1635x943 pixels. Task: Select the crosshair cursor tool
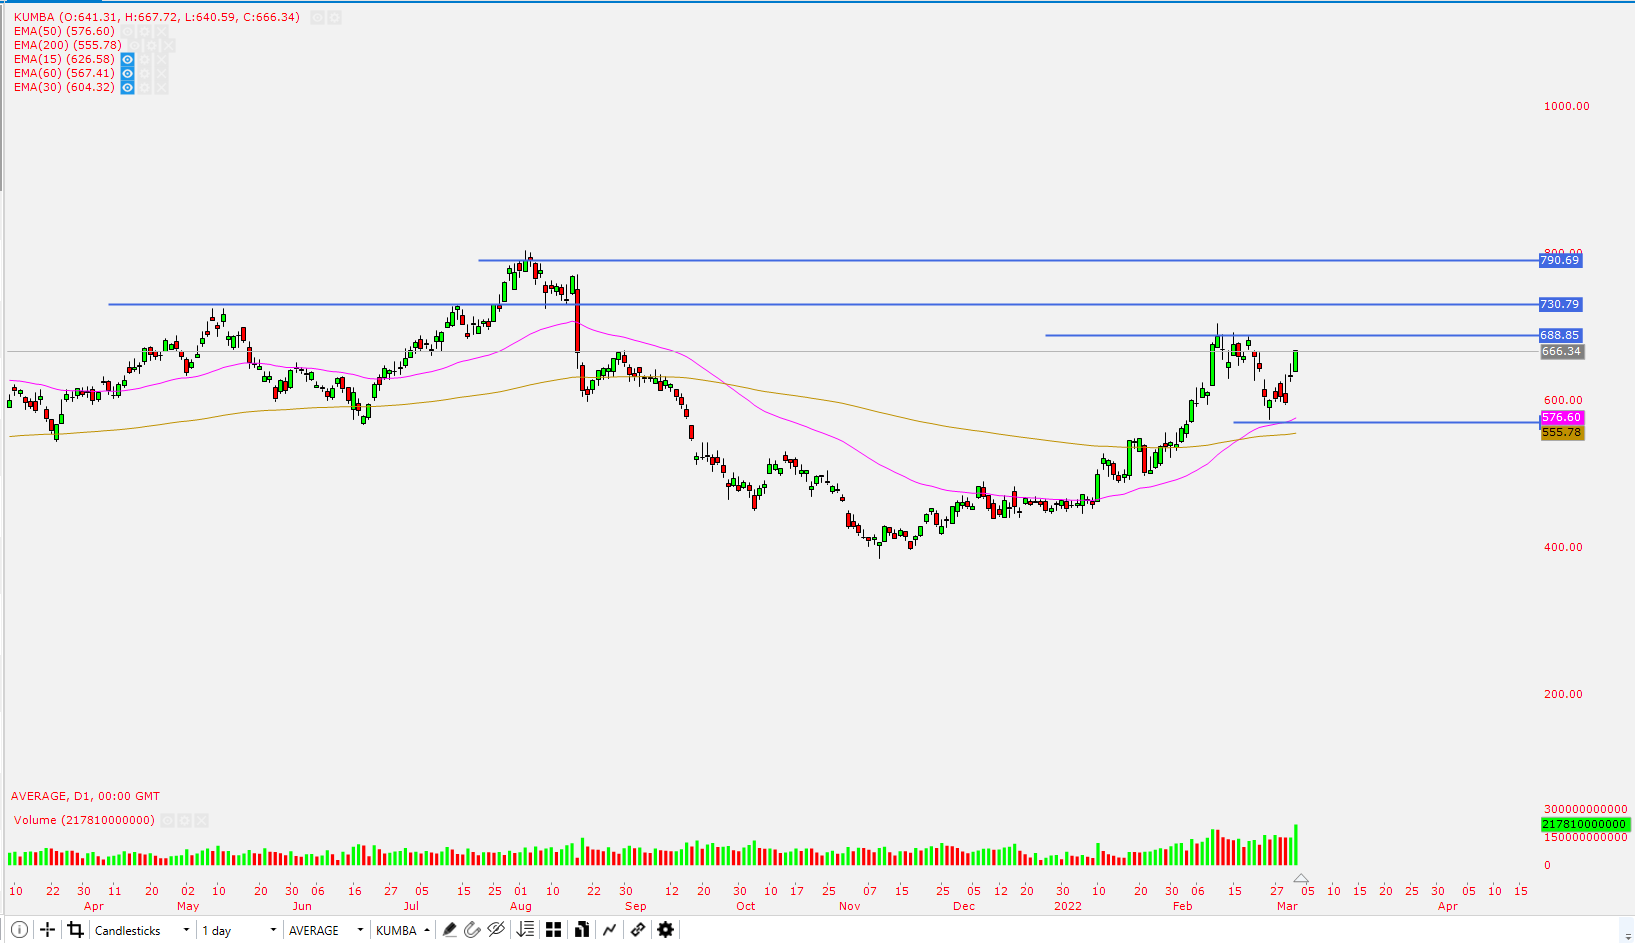(x=46, y=930)
